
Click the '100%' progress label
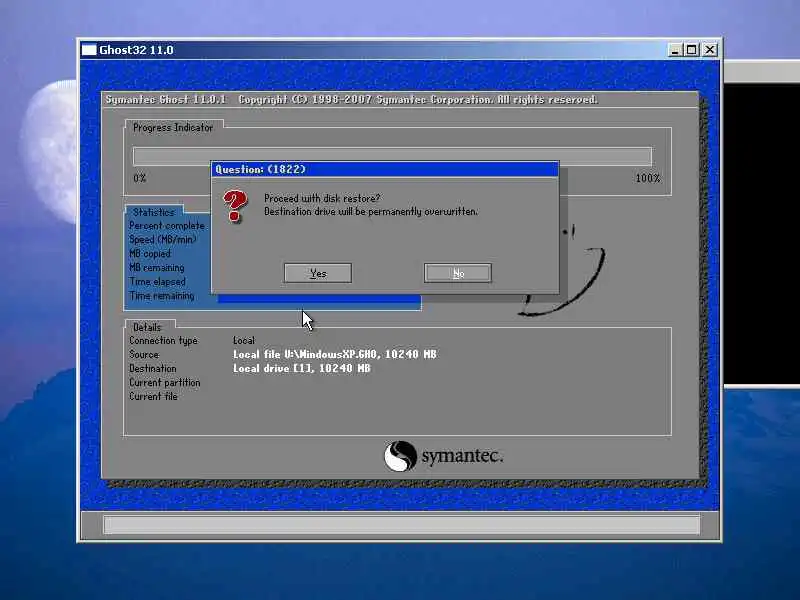point(648,178)
